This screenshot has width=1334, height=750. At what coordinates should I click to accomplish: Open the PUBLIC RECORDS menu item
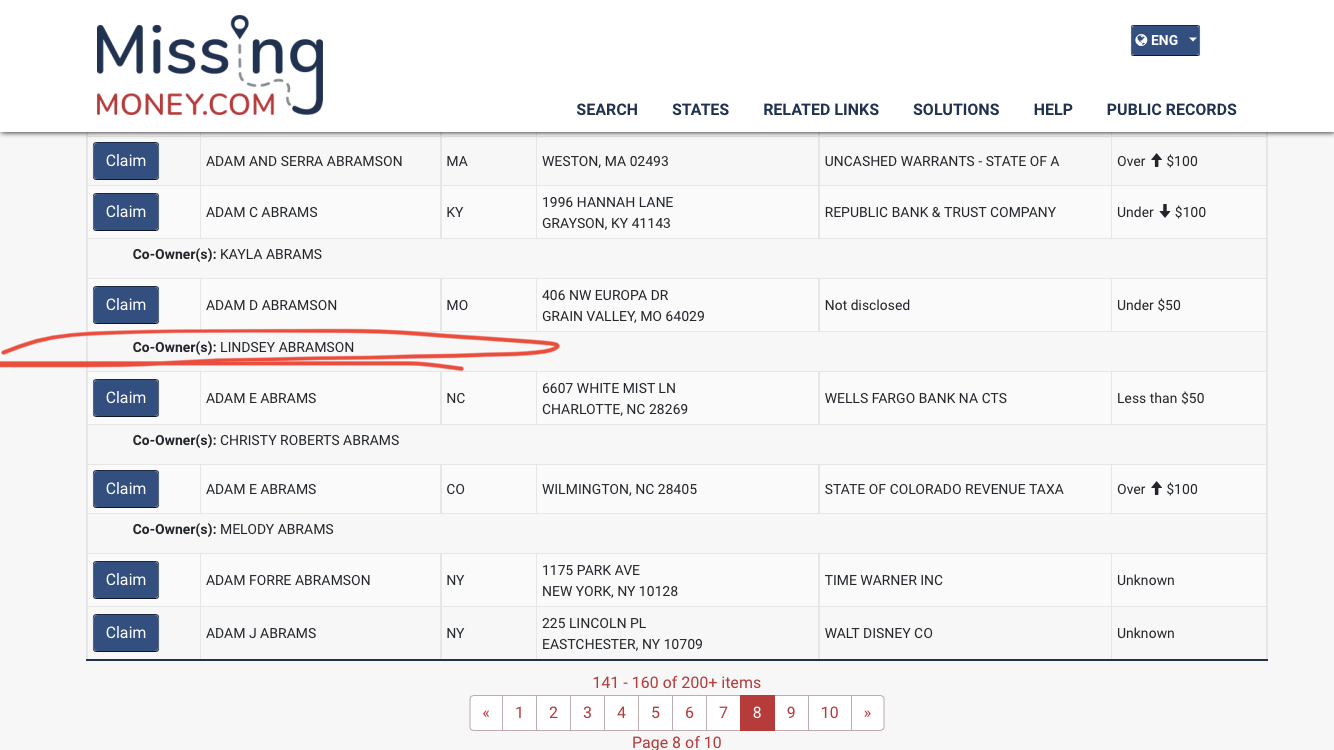tap(1171, 110)
